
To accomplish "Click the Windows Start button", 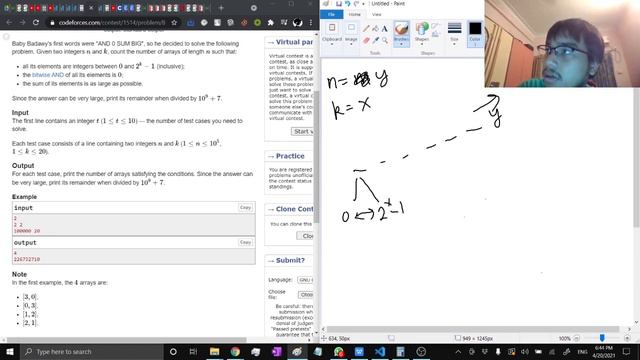I will (9, 351).
